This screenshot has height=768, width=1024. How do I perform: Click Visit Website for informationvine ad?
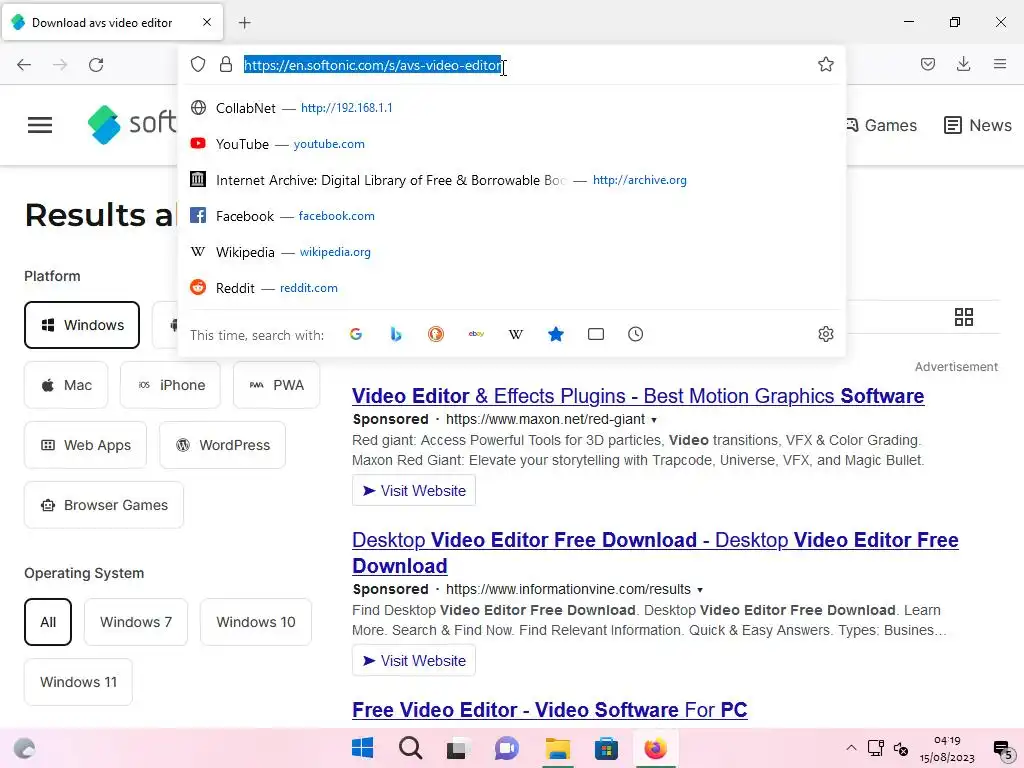414,660
